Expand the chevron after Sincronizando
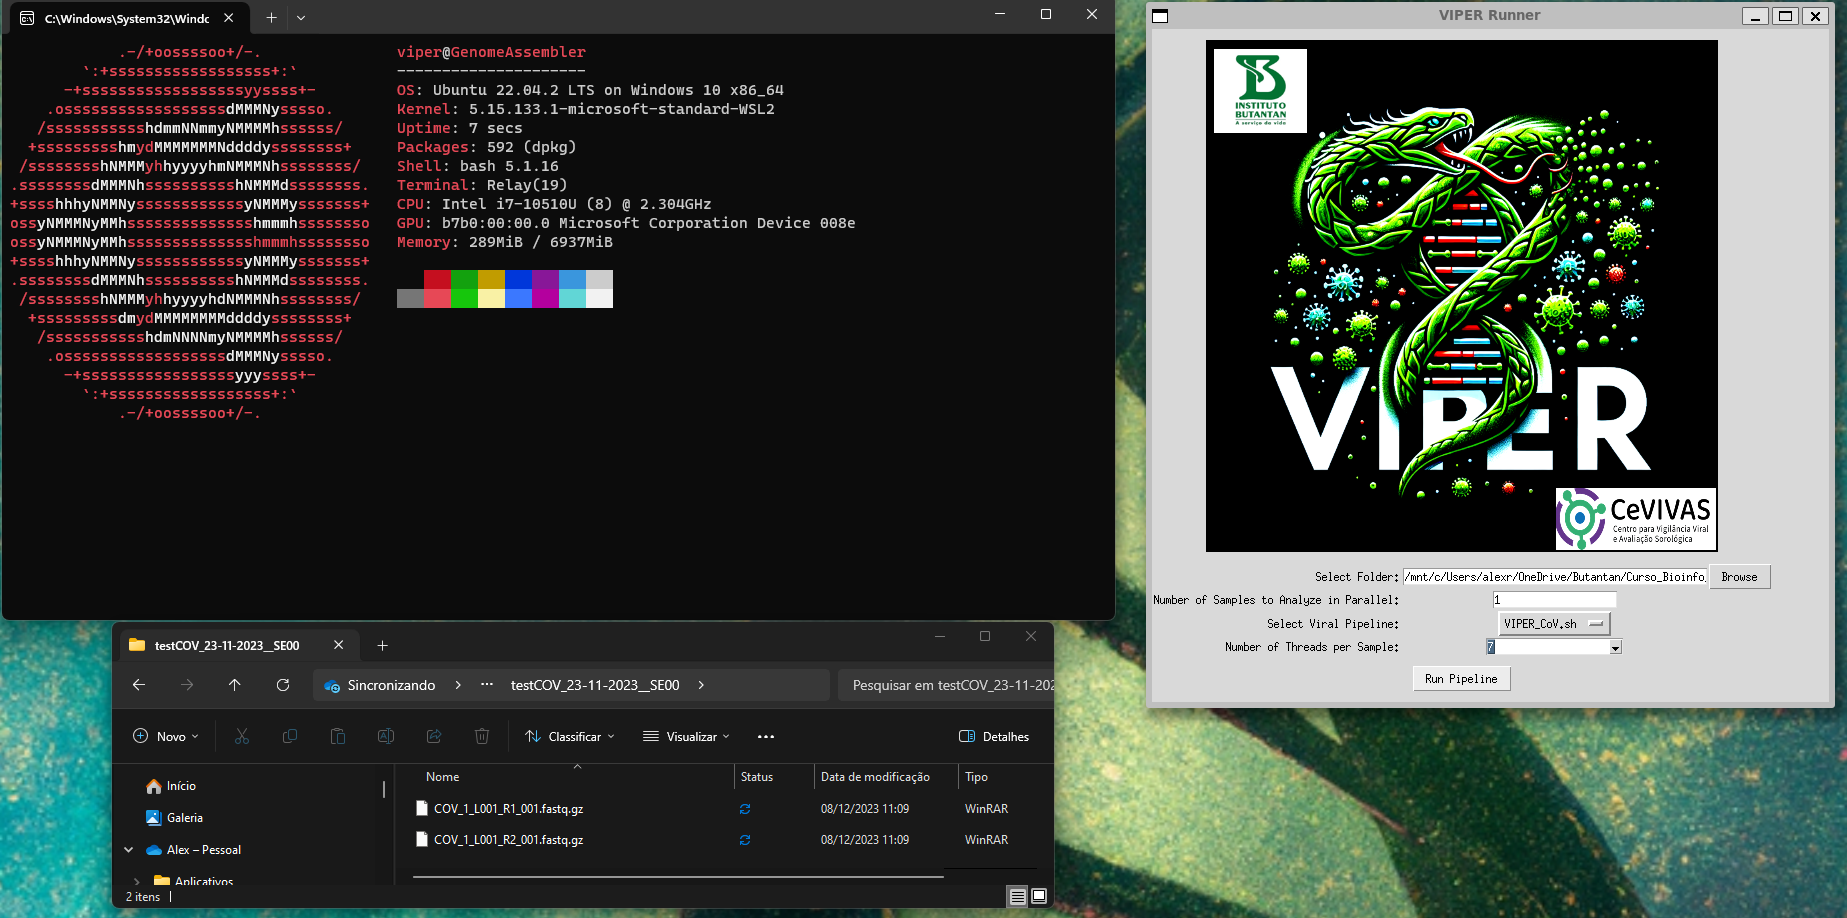 [x=458, y=685]
